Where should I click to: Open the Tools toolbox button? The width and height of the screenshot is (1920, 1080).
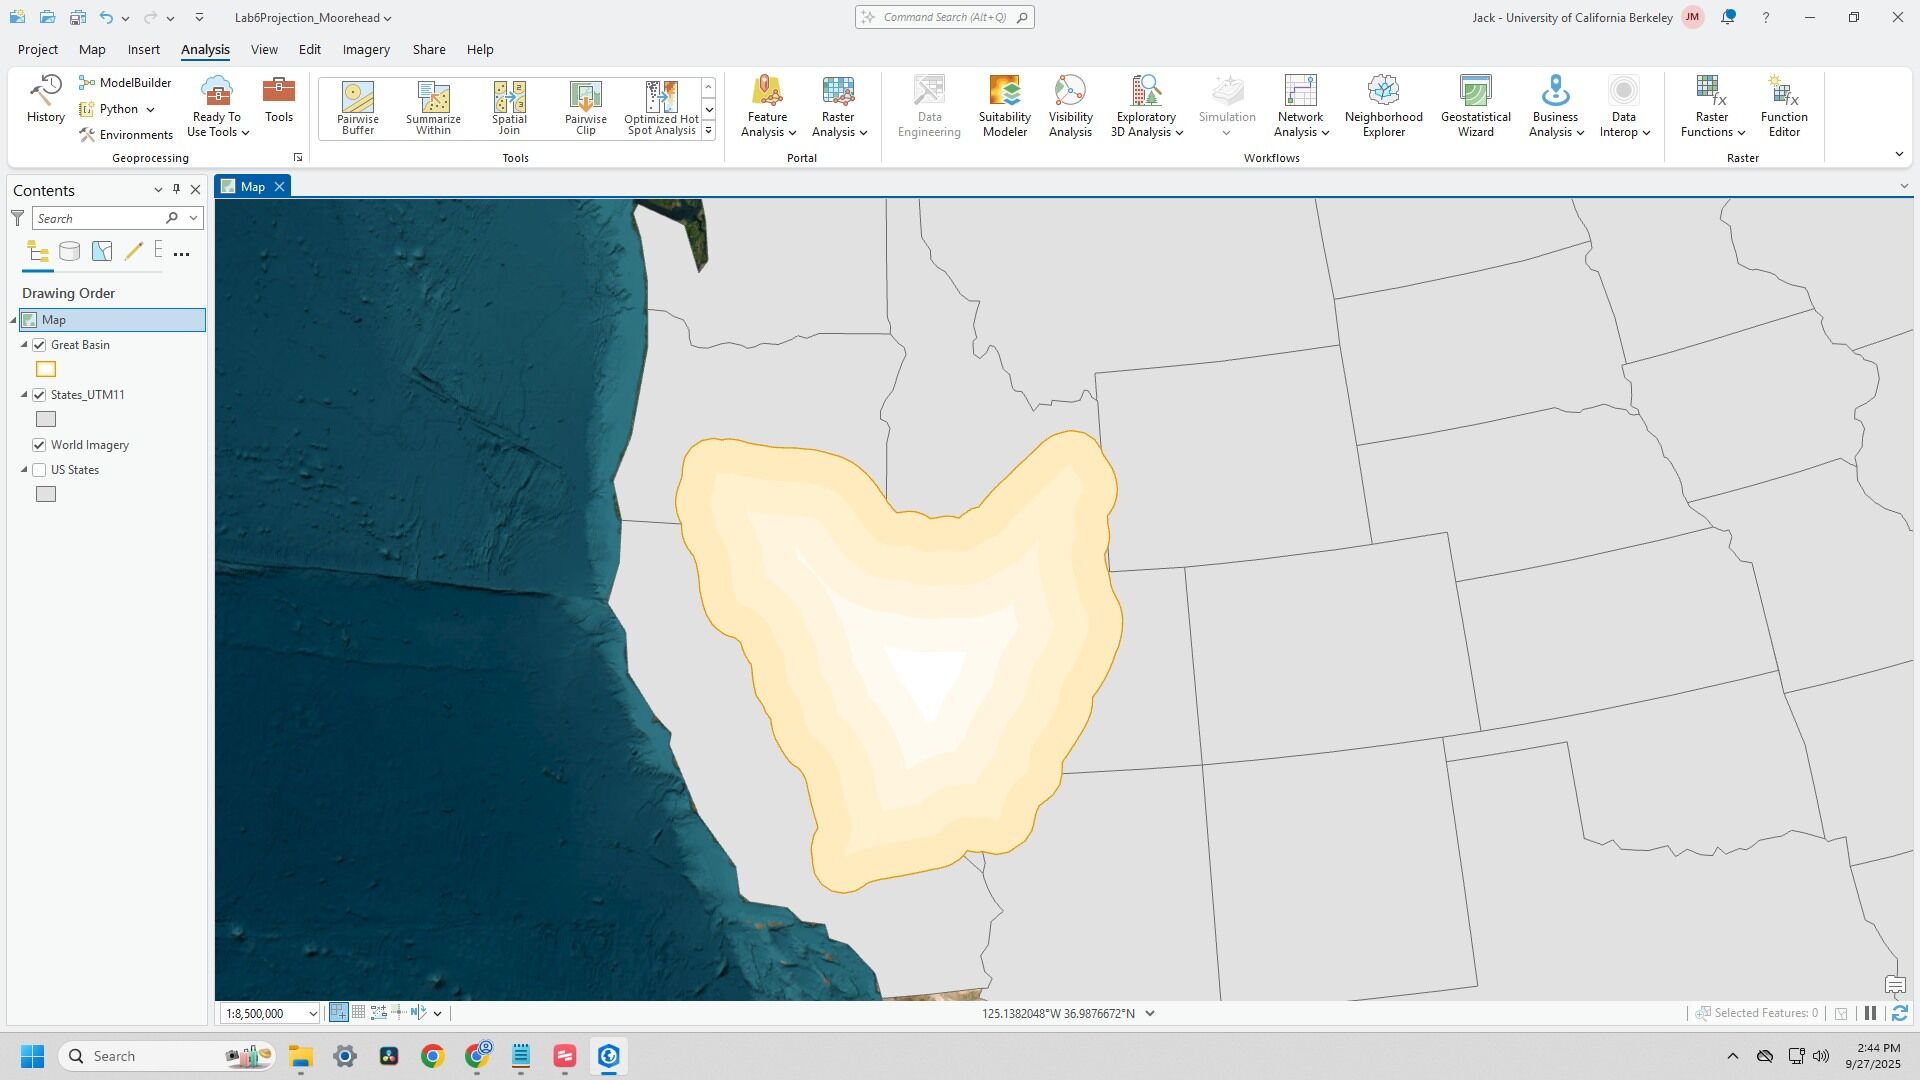278,99
